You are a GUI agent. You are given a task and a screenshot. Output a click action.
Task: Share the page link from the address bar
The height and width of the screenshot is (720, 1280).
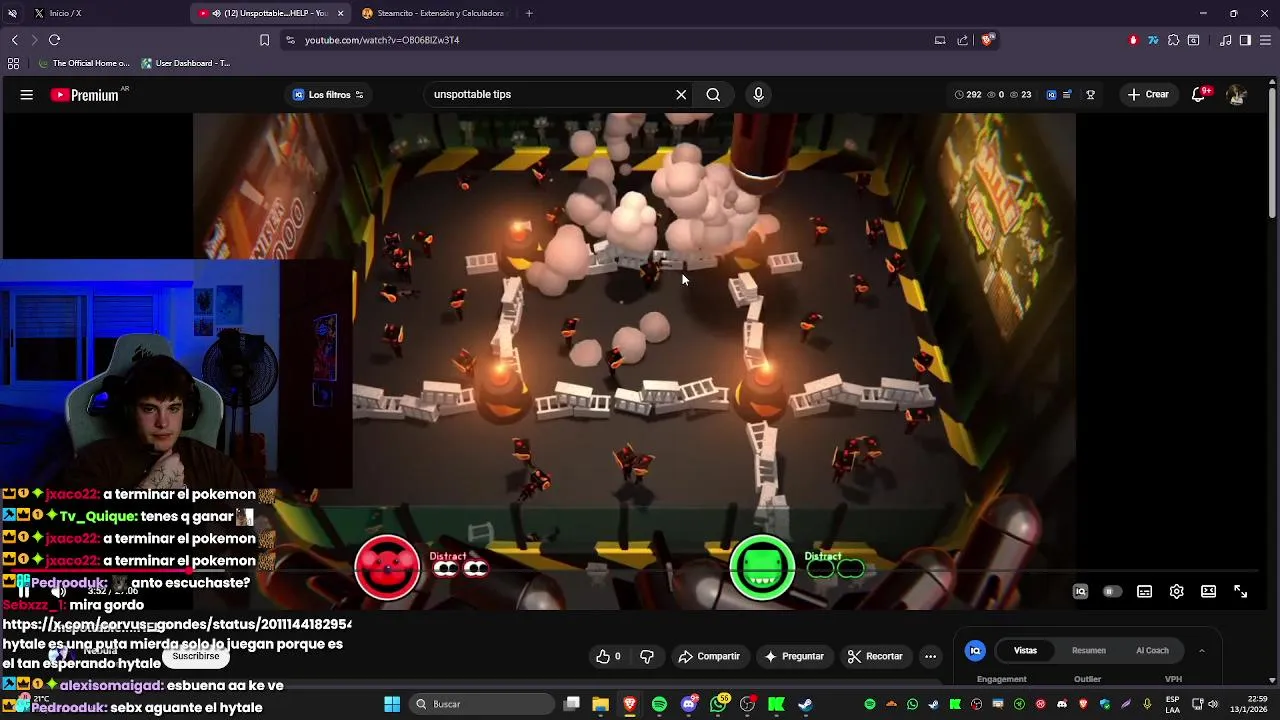click(x=962, y=40)
